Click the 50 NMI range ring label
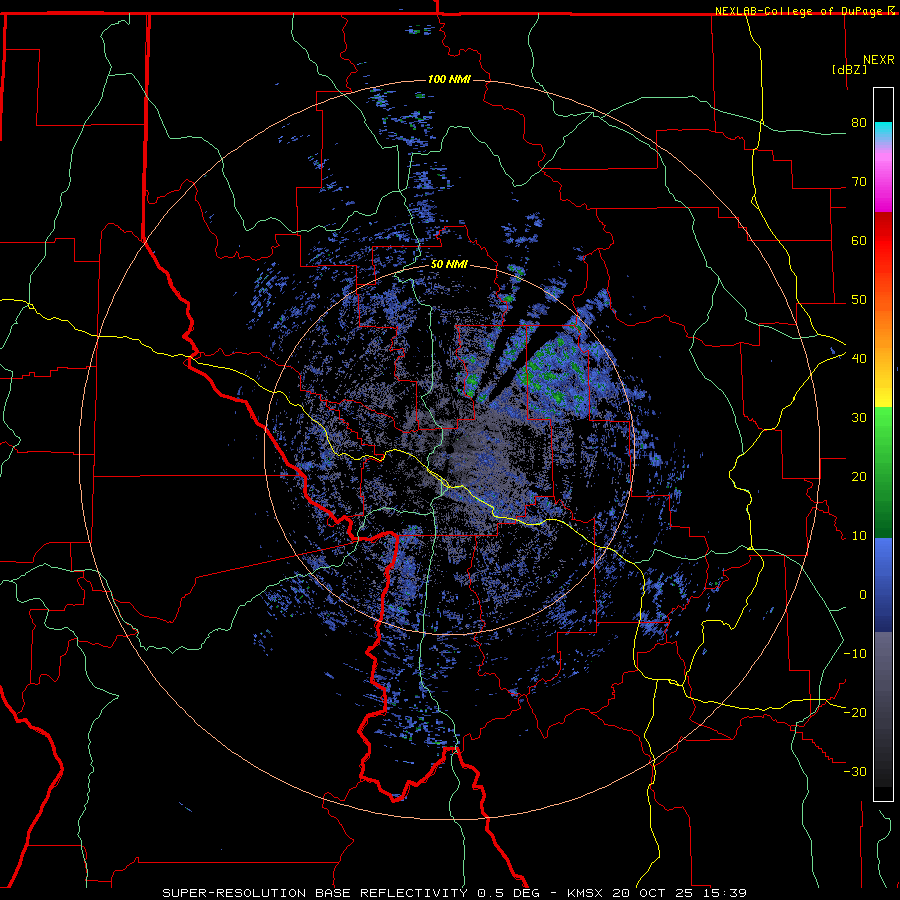 click(449, 265)
